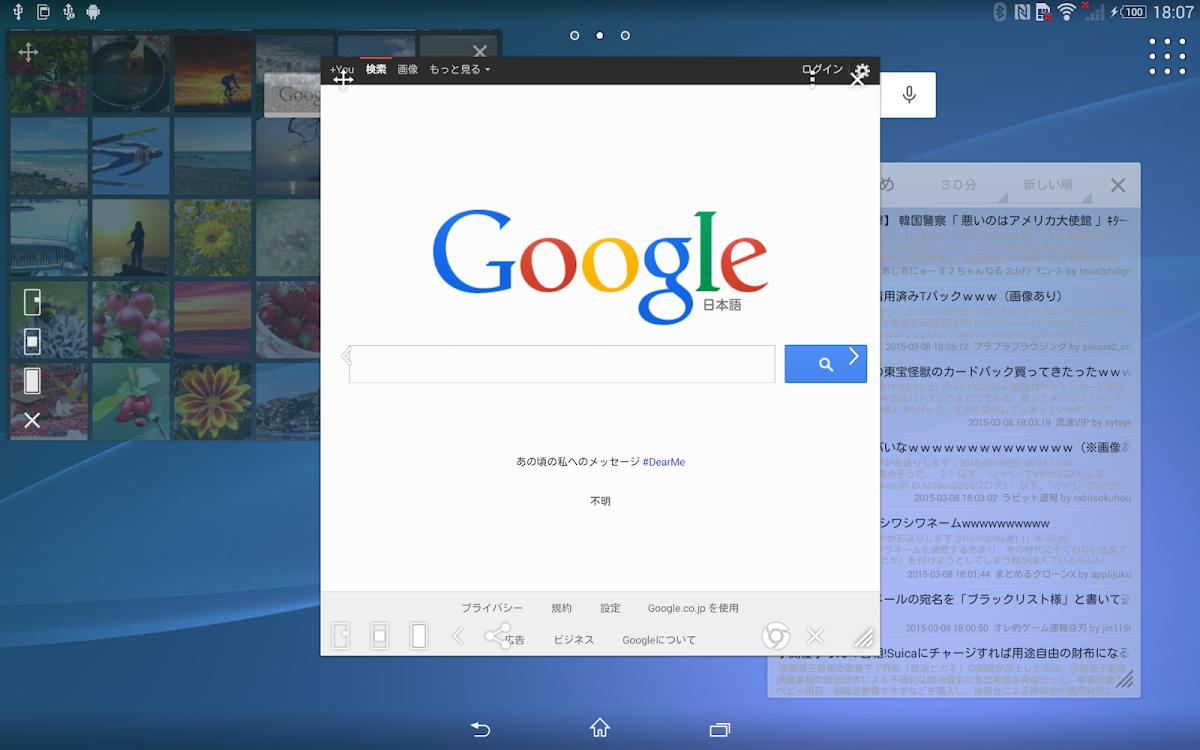The height and width of the screenshot is (750, 1200).
Task: Select the small window size icon in browser toolbar
Action: (341, 636)
